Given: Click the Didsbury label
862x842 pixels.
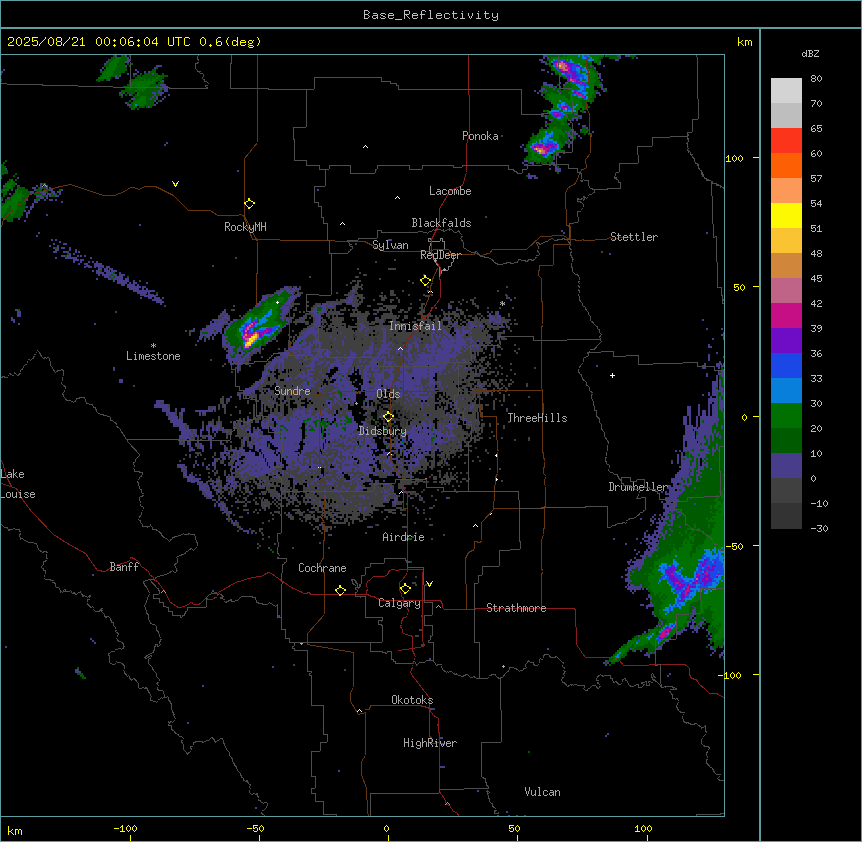Looking at the screenshot, I should 382,431.
